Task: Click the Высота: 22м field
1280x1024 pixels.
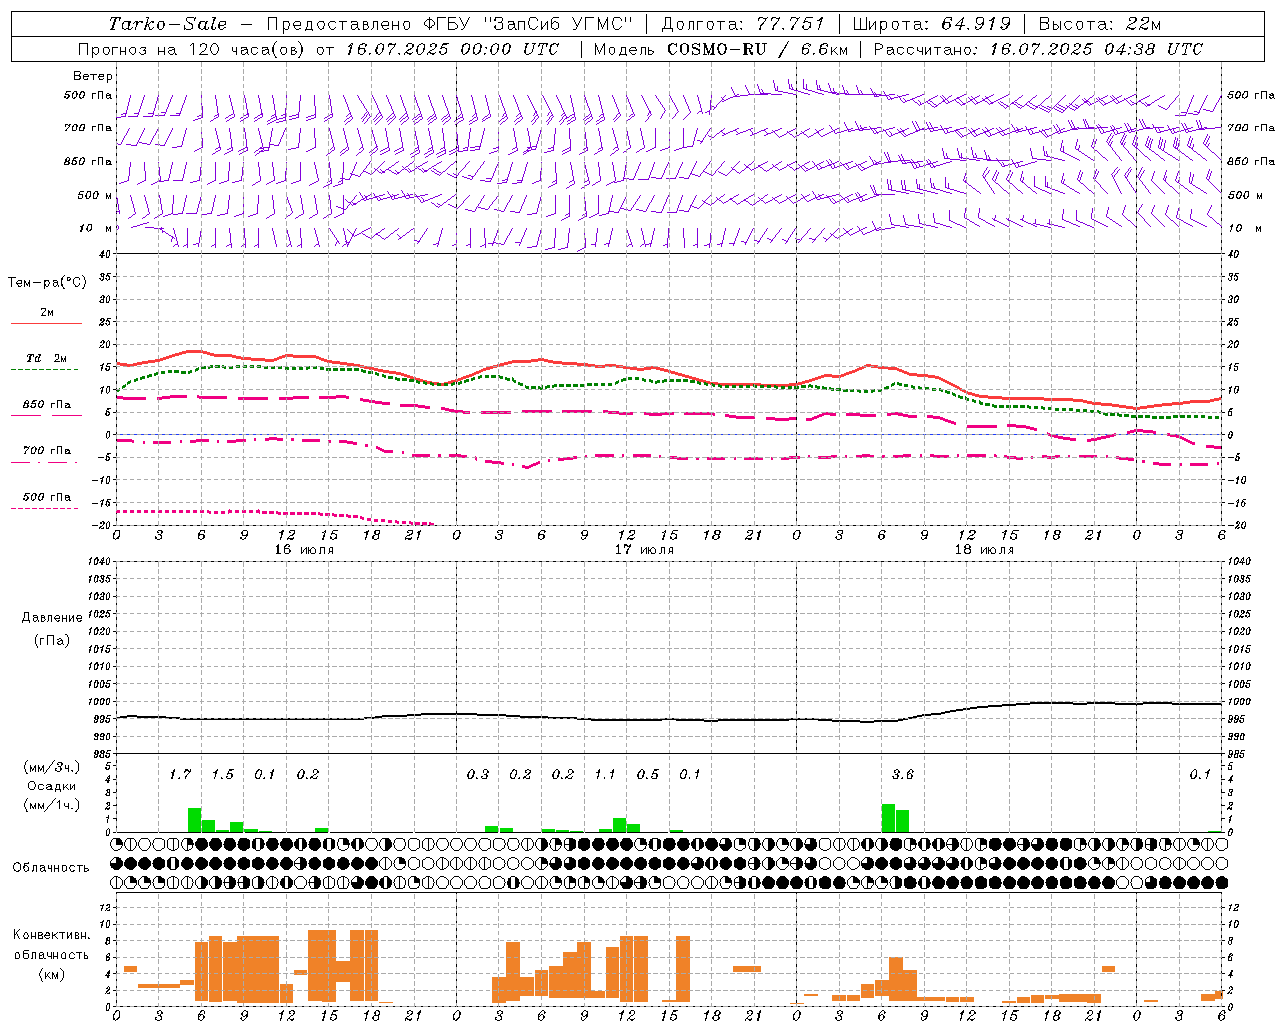Action: 1100,24
